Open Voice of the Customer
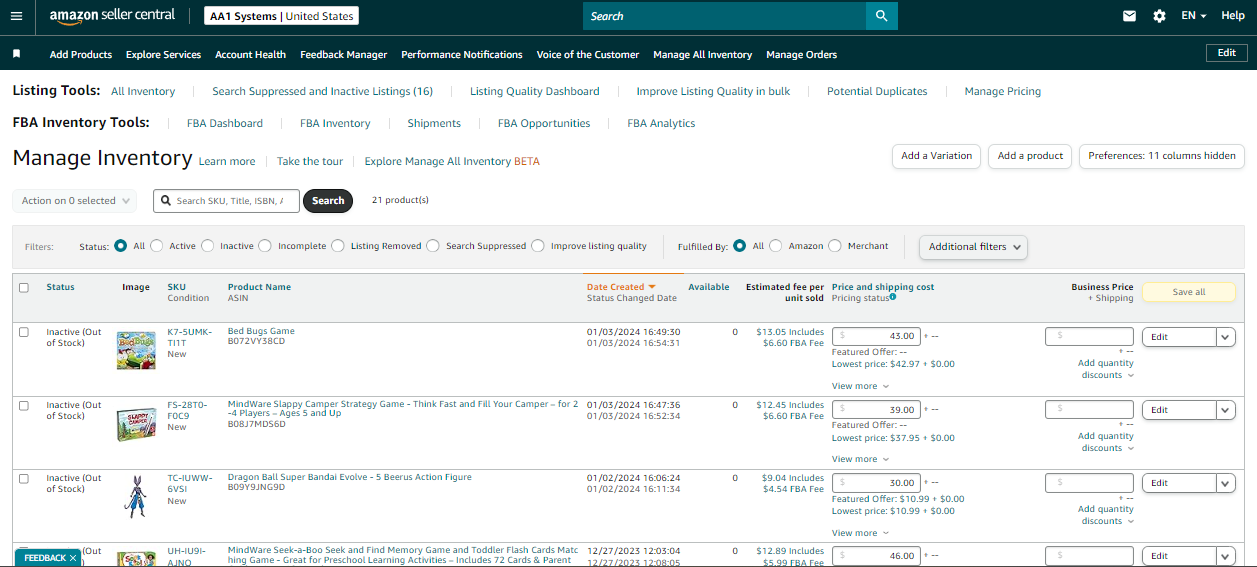 click(588, 54)
